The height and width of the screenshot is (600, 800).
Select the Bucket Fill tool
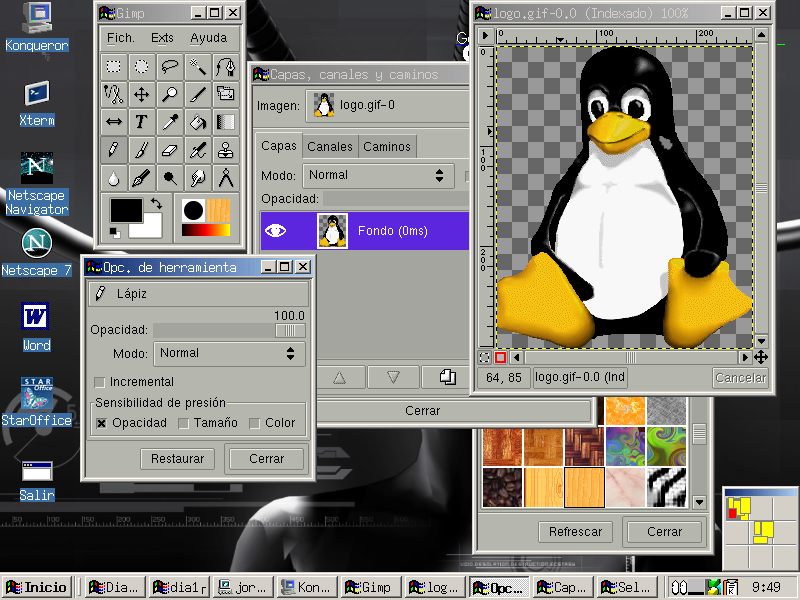tap(197, 122)
